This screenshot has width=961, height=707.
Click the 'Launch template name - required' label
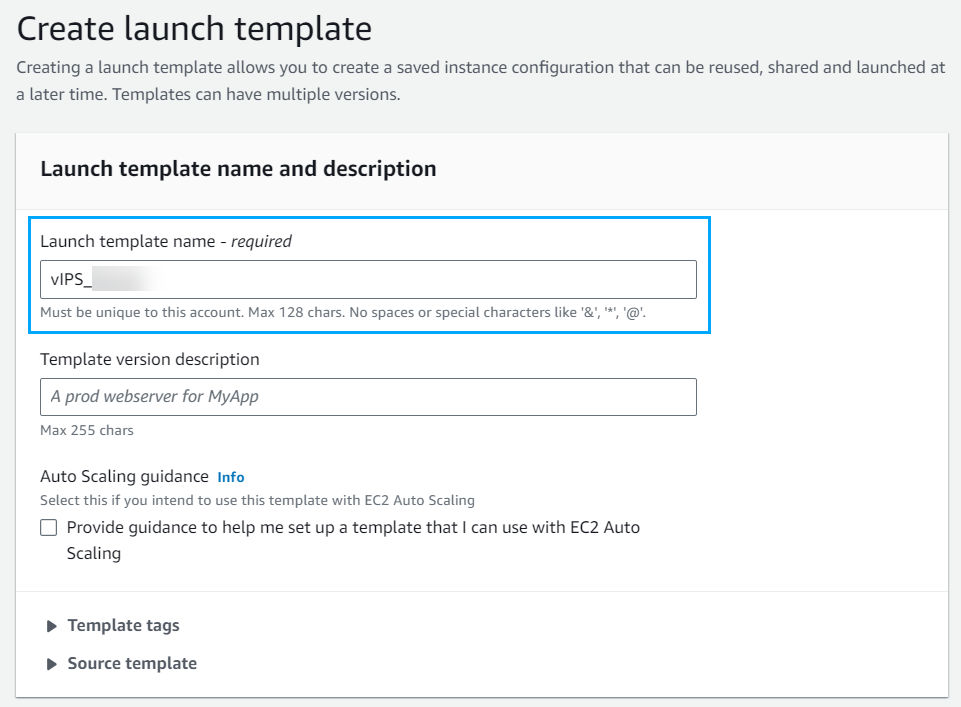coord(166,241)
